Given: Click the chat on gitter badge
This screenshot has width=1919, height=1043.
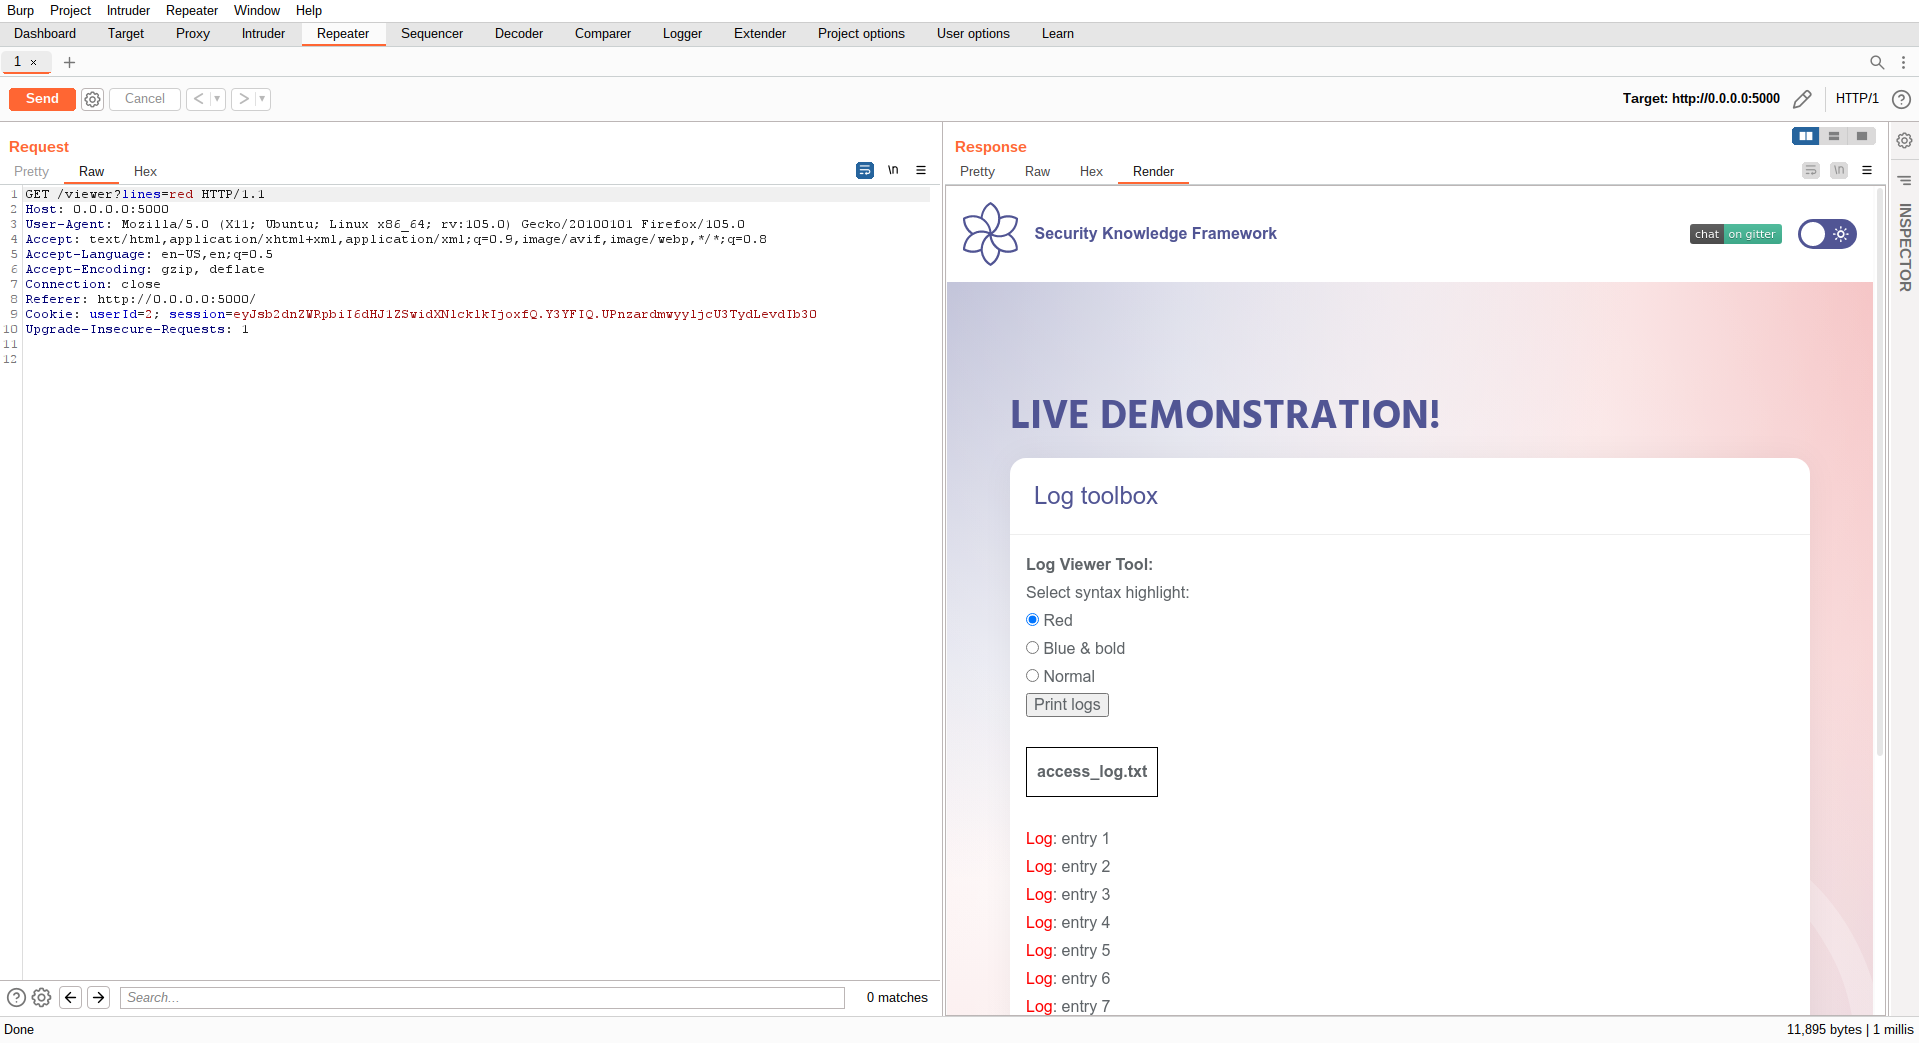Looking at the screenshot, I should pos(1735,234).
